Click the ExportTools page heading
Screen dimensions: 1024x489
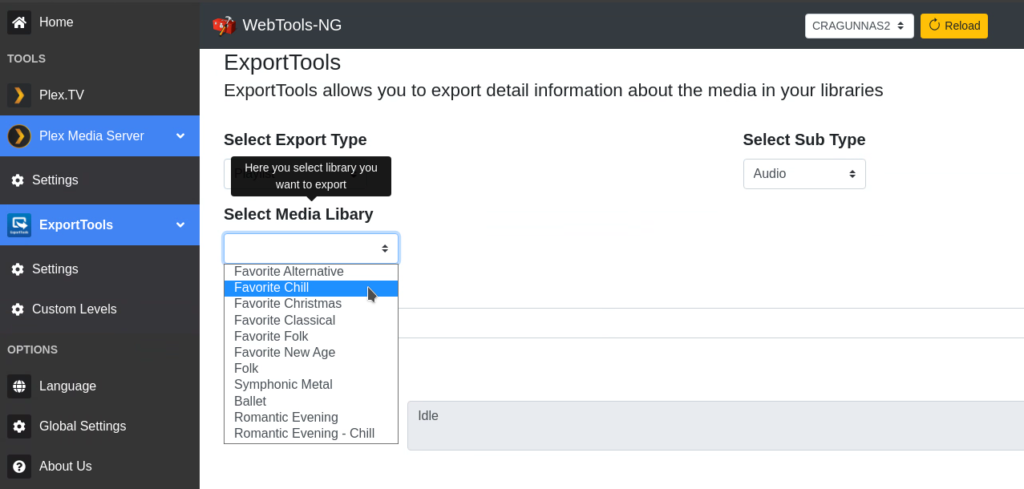click(x=282, y=63)
